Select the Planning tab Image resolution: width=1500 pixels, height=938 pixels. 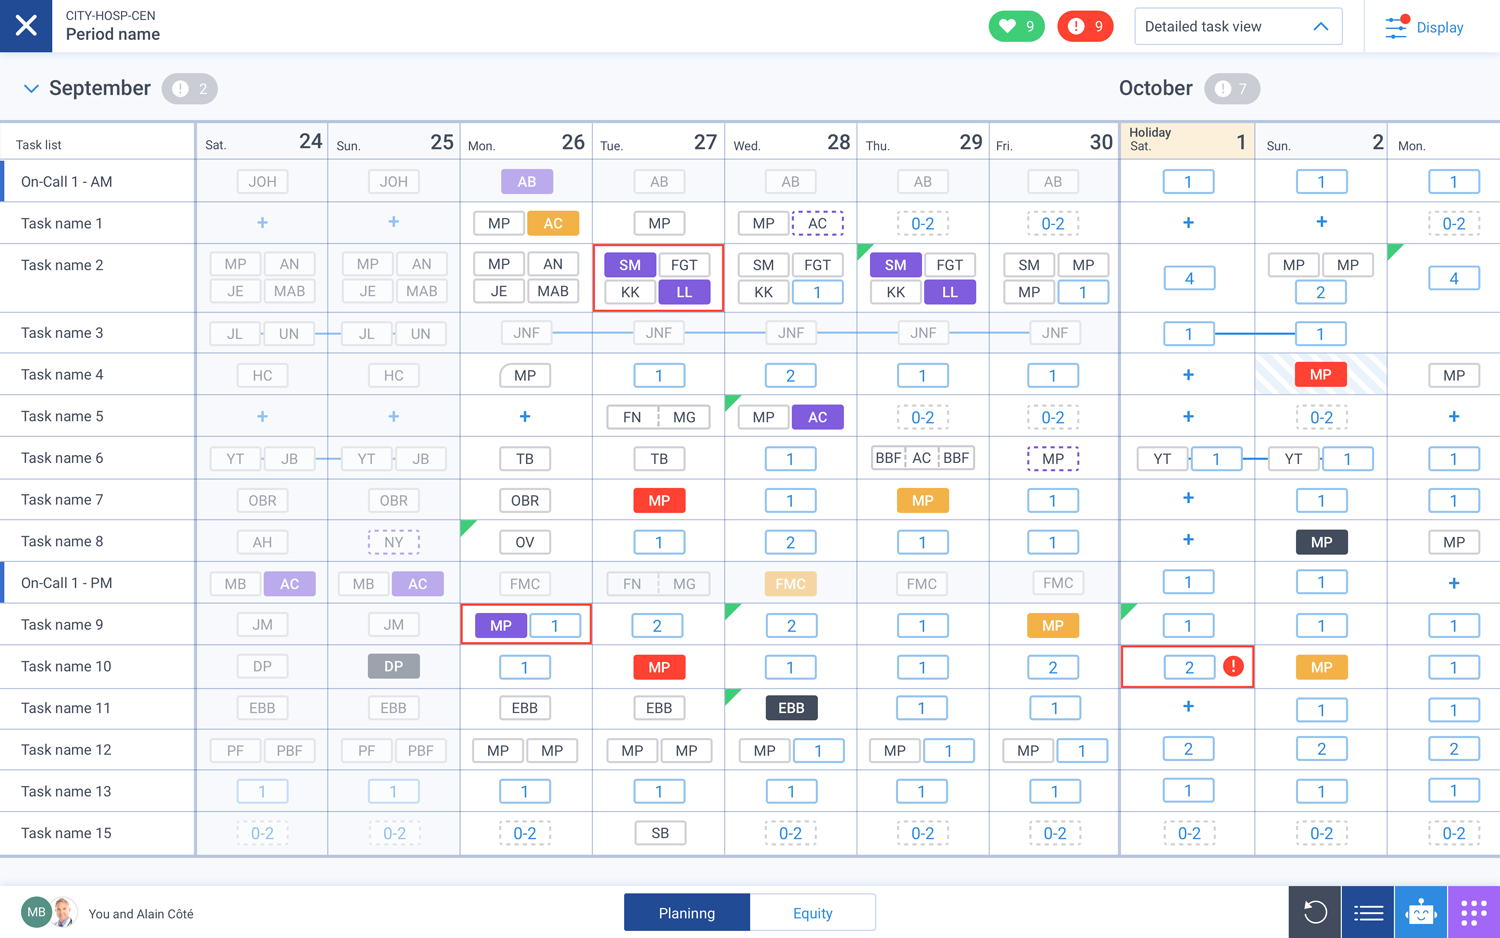(686, 912)
